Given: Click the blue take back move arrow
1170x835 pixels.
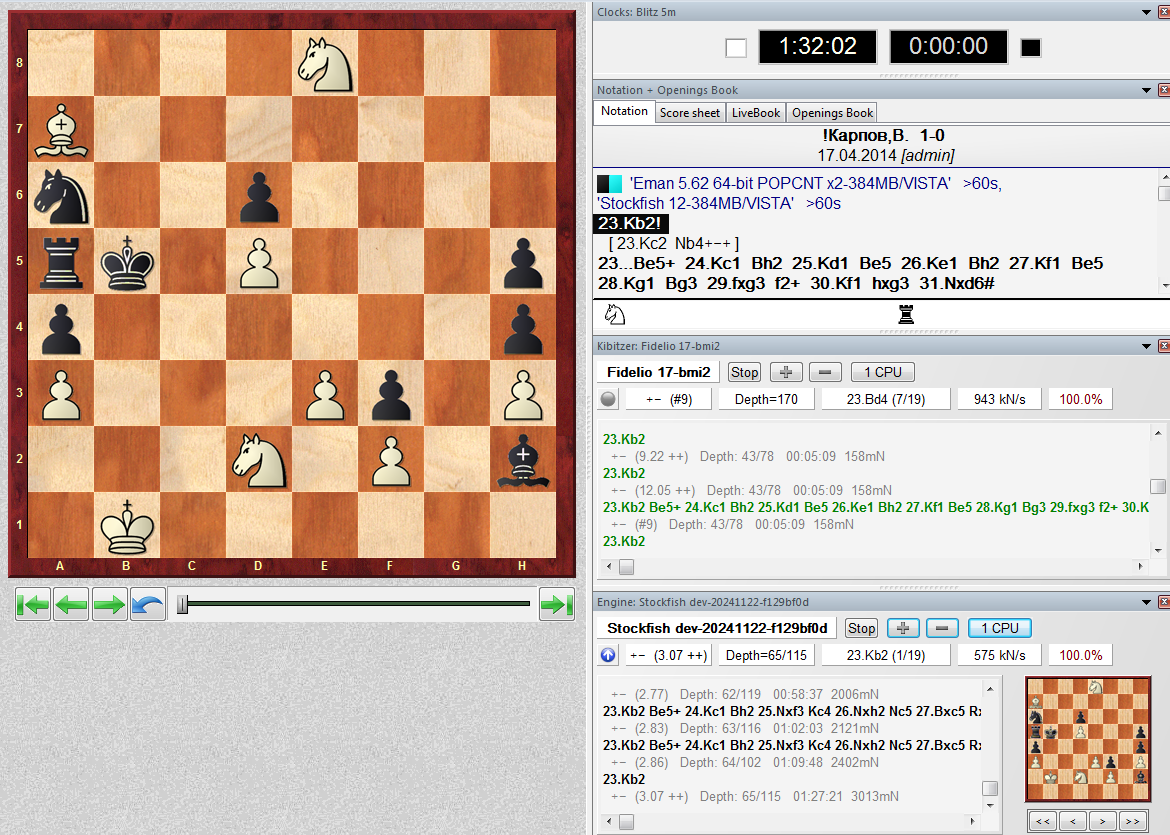Looking at the screenshot, I should [147, 605].
